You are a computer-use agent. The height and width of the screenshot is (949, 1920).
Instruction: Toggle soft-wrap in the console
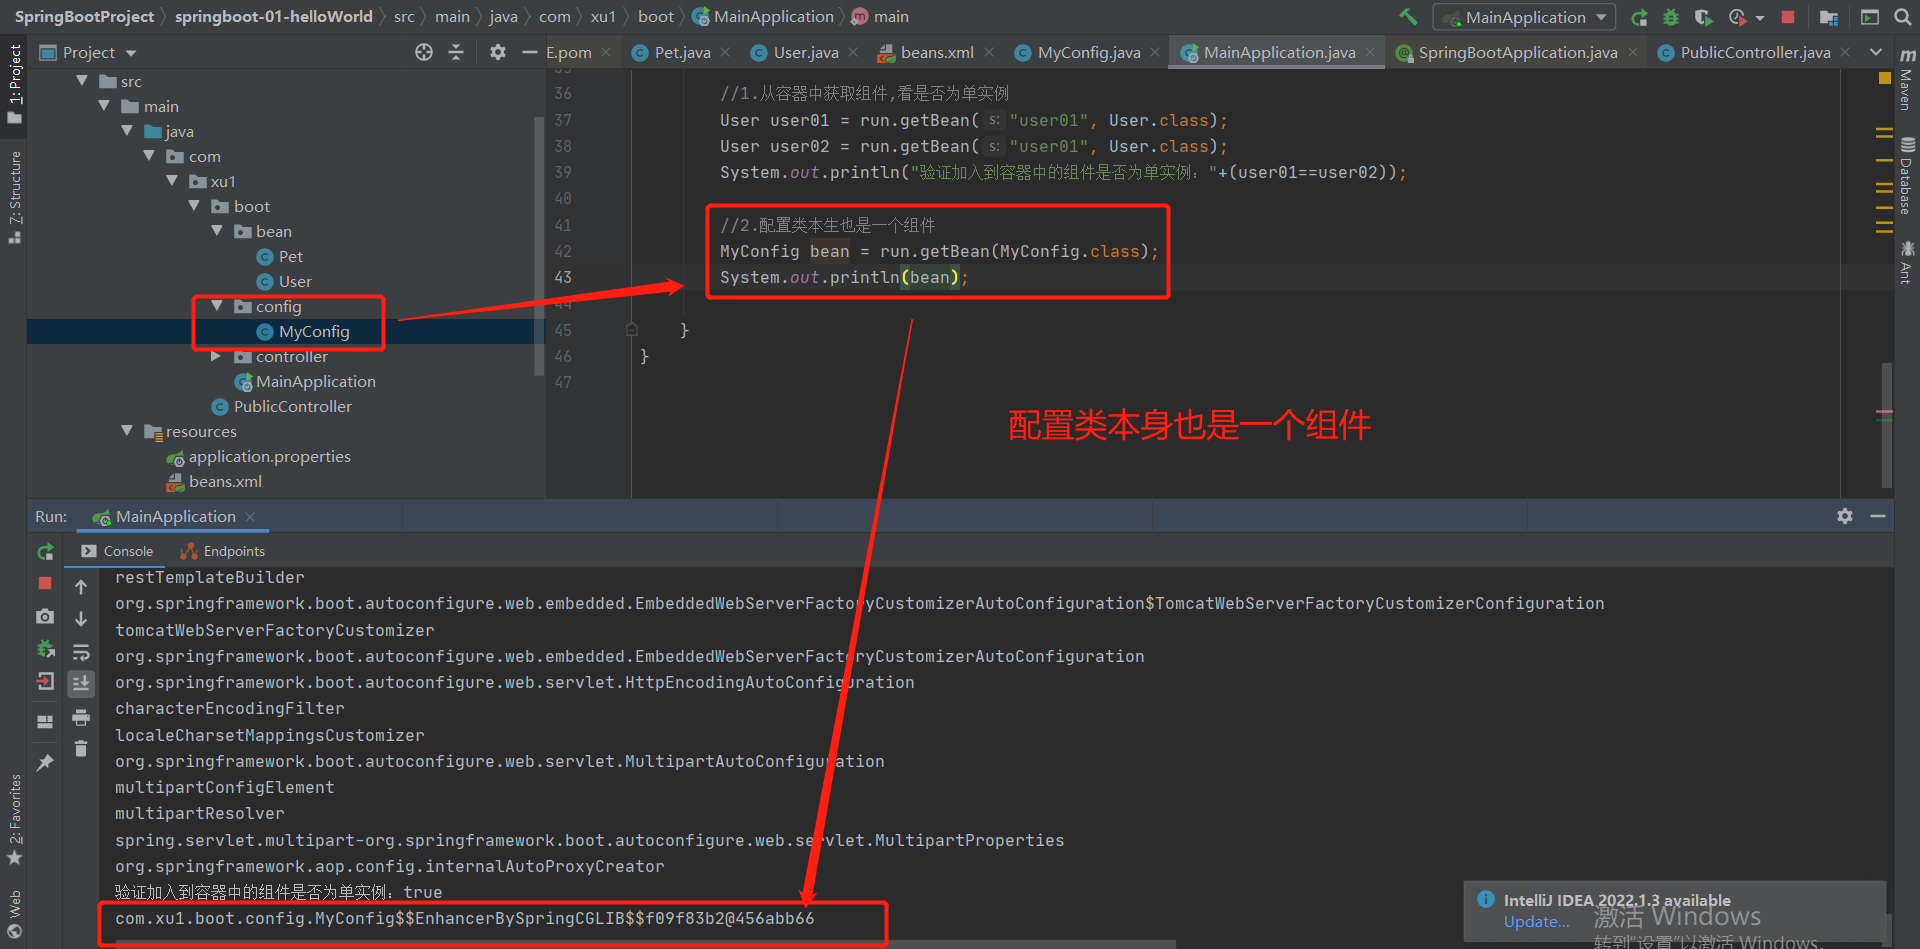81,652
